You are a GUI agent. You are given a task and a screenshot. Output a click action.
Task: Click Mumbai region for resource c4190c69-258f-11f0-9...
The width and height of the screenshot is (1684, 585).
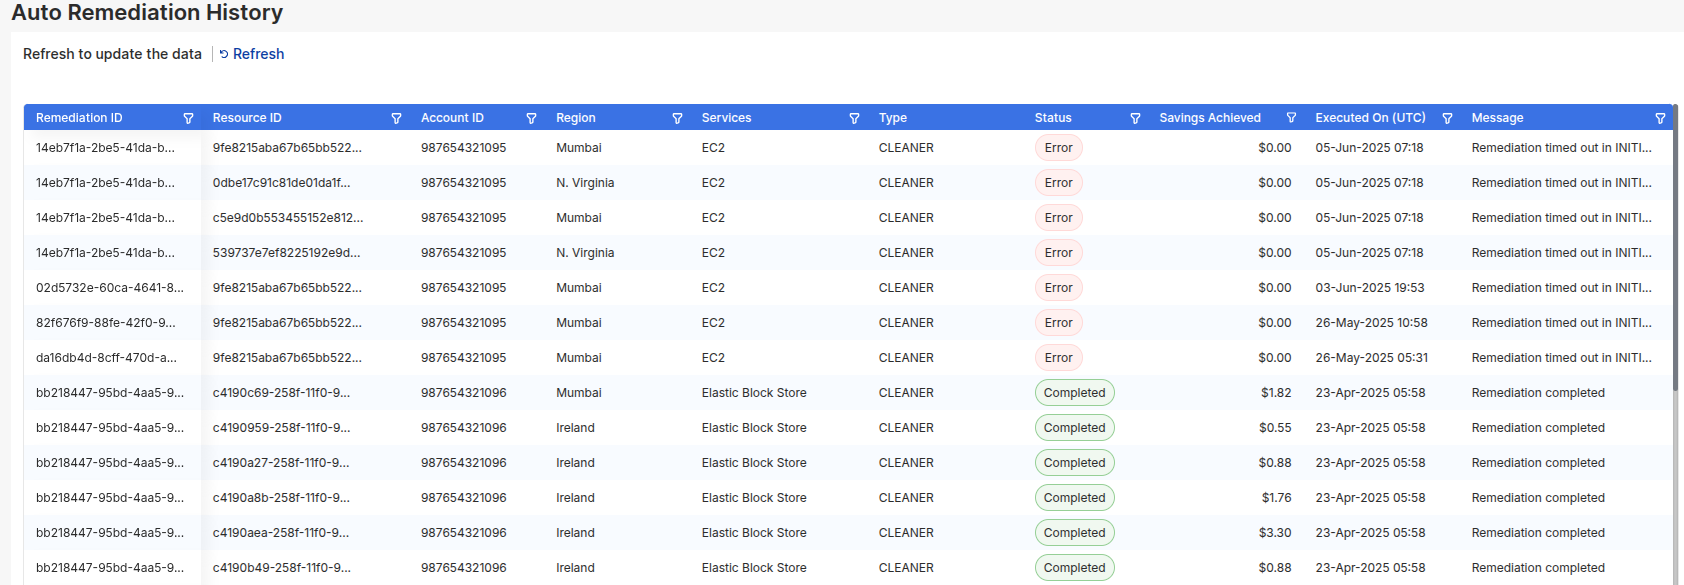[x=579, y=393]
